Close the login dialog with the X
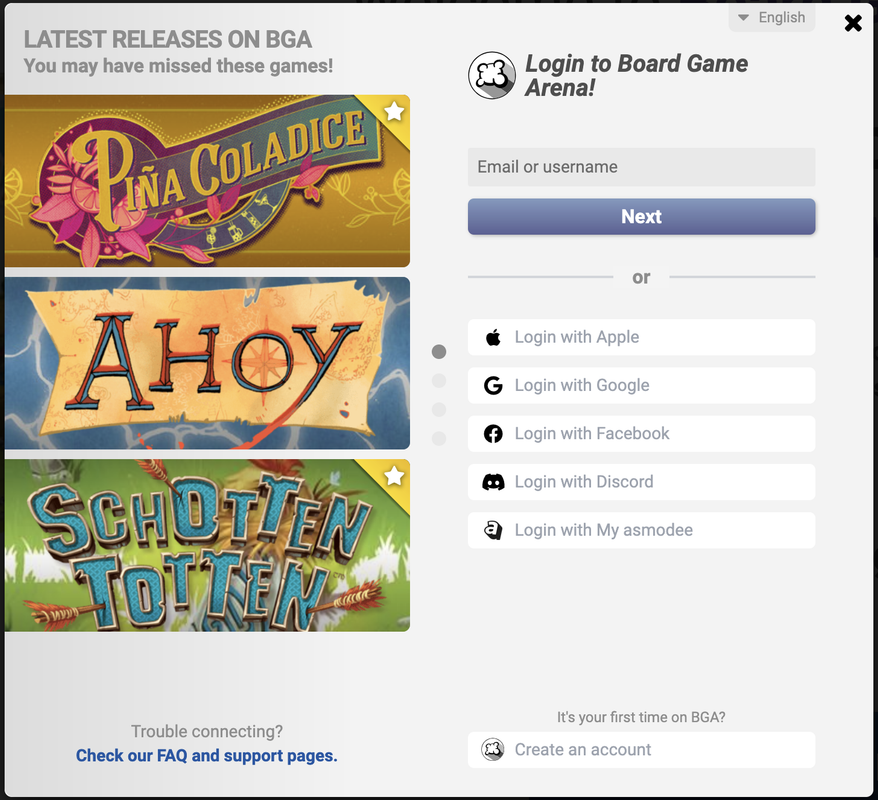 coord(853,23)
